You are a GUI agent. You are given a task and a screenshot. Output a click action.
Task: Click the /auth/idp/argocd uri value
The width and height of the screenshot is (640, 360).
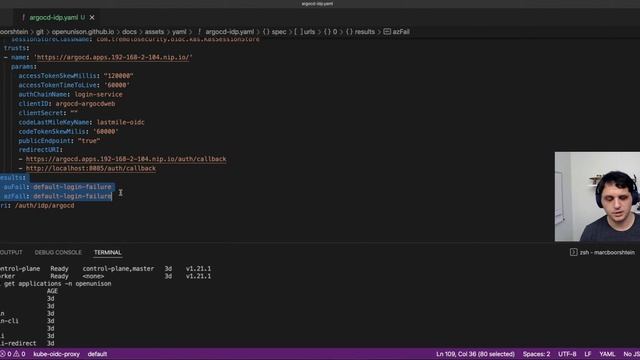click(44, 206)
